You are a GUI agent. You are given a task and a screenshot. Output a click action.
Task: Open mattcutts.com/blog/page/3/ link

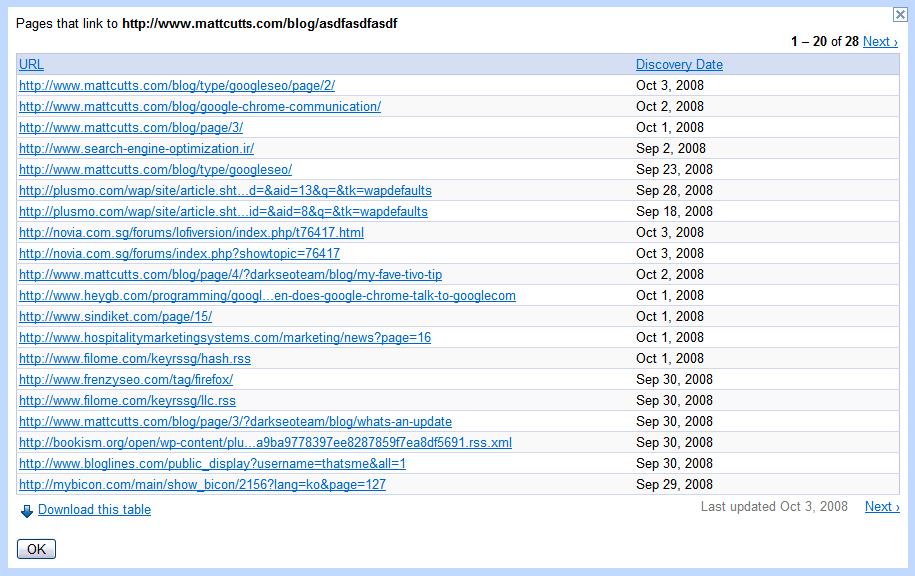[x=131, y=128]
